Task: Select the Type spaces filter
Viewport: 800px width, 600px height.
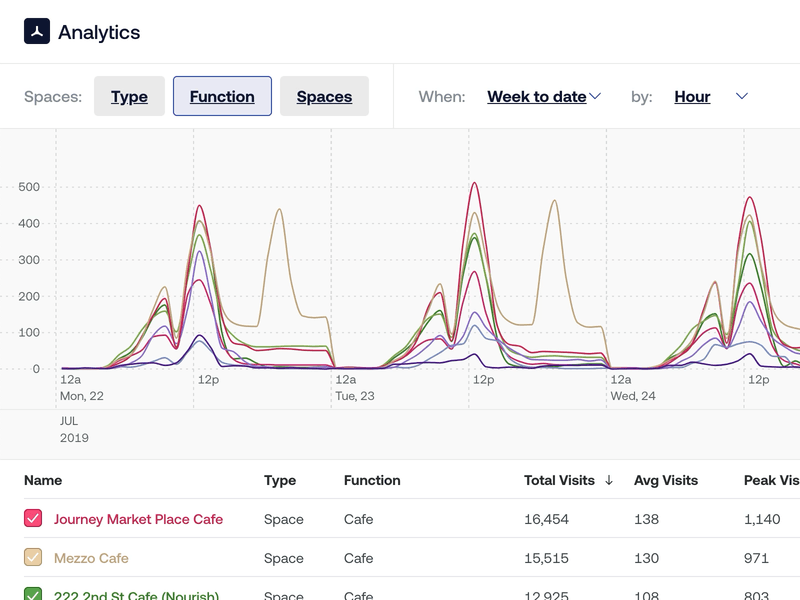Action: click(129, 96)
